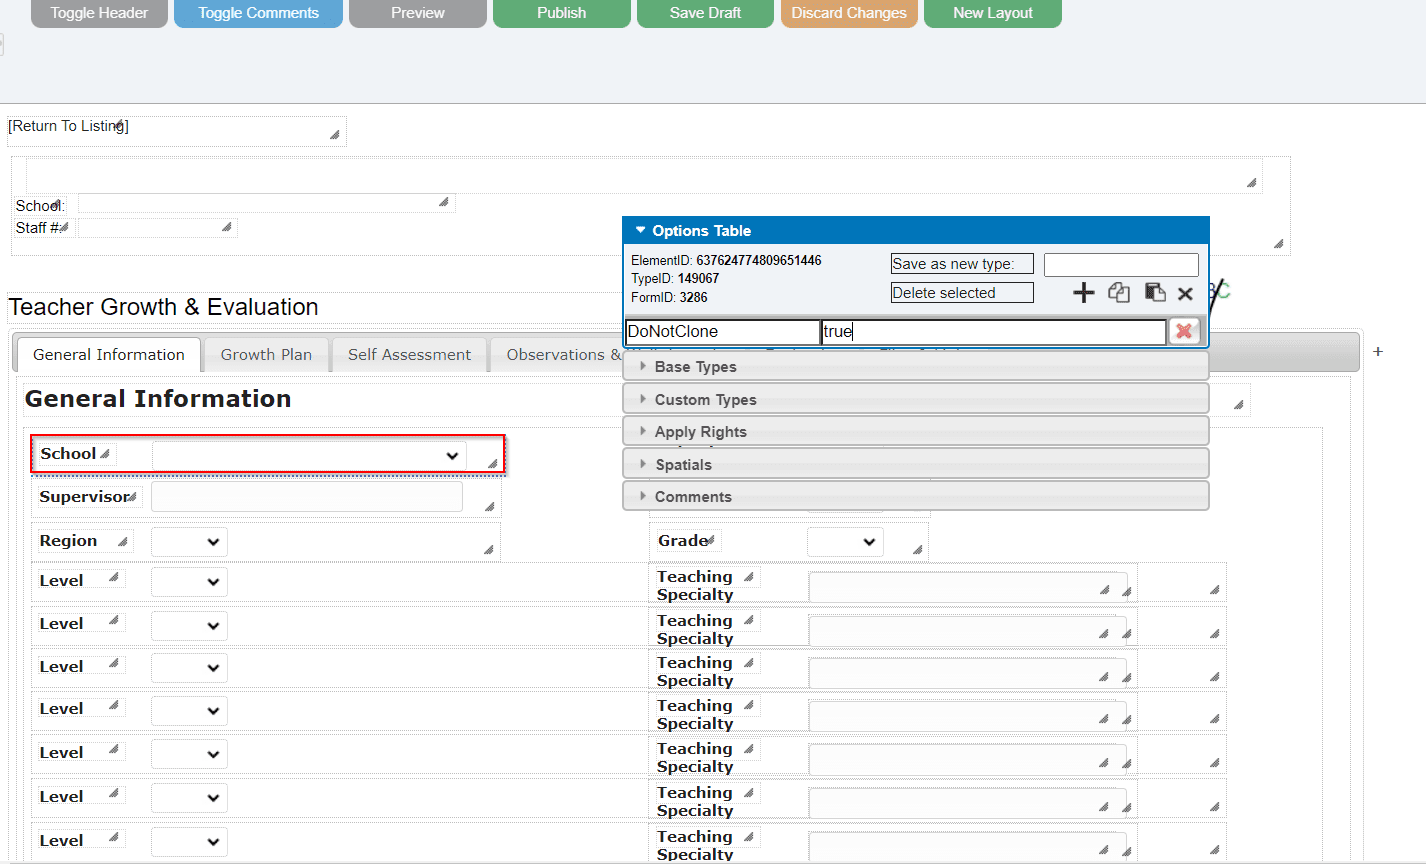The image size is (1426, 864).
Task: Click Discard Changes
Action: 849,13
